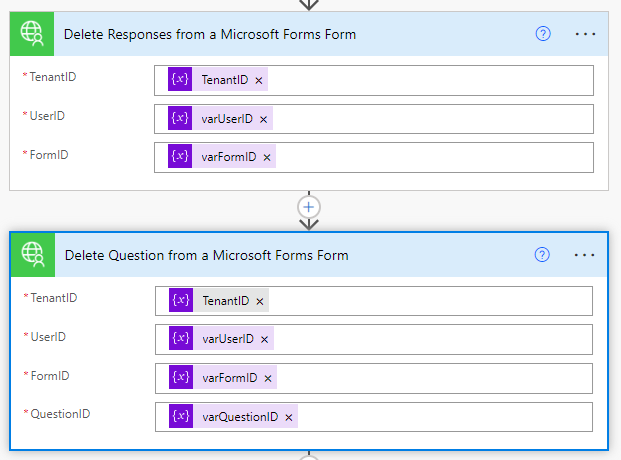Remove TenantID token in Delete Question action

point(260,302)
